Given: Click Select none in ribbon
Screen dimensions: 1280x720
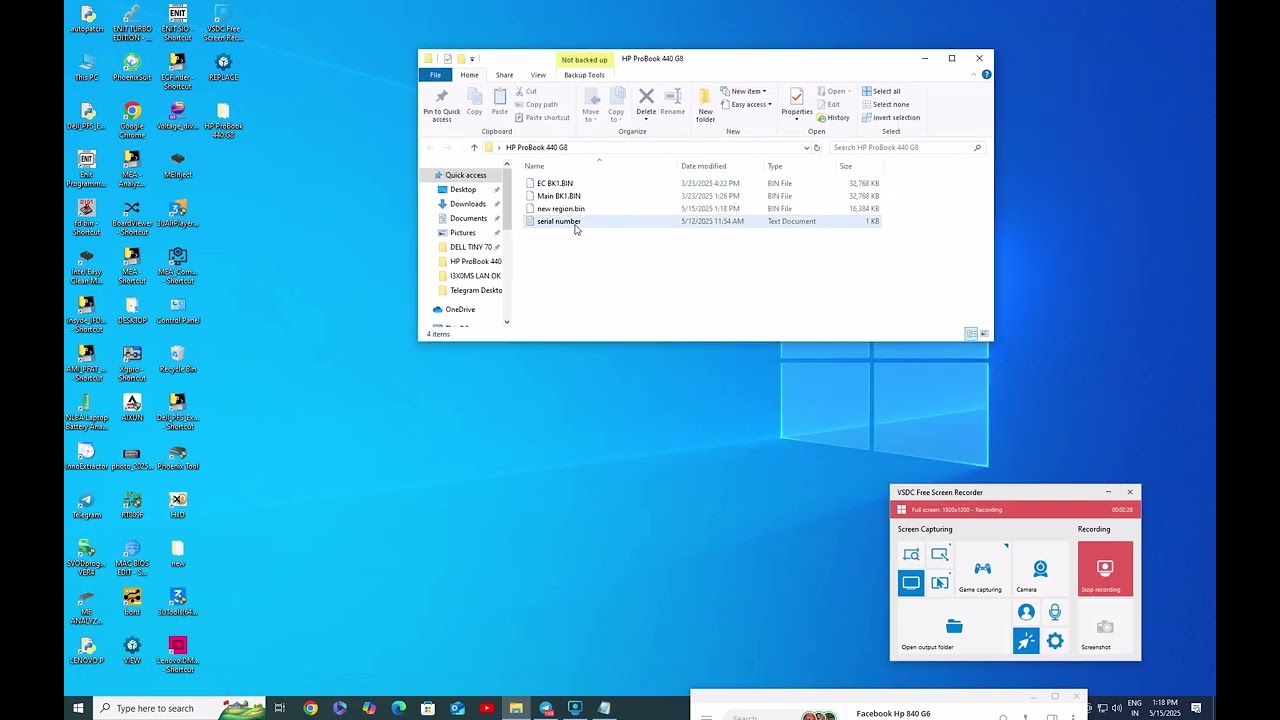Looking at the screenshot, I should [885, 104].
